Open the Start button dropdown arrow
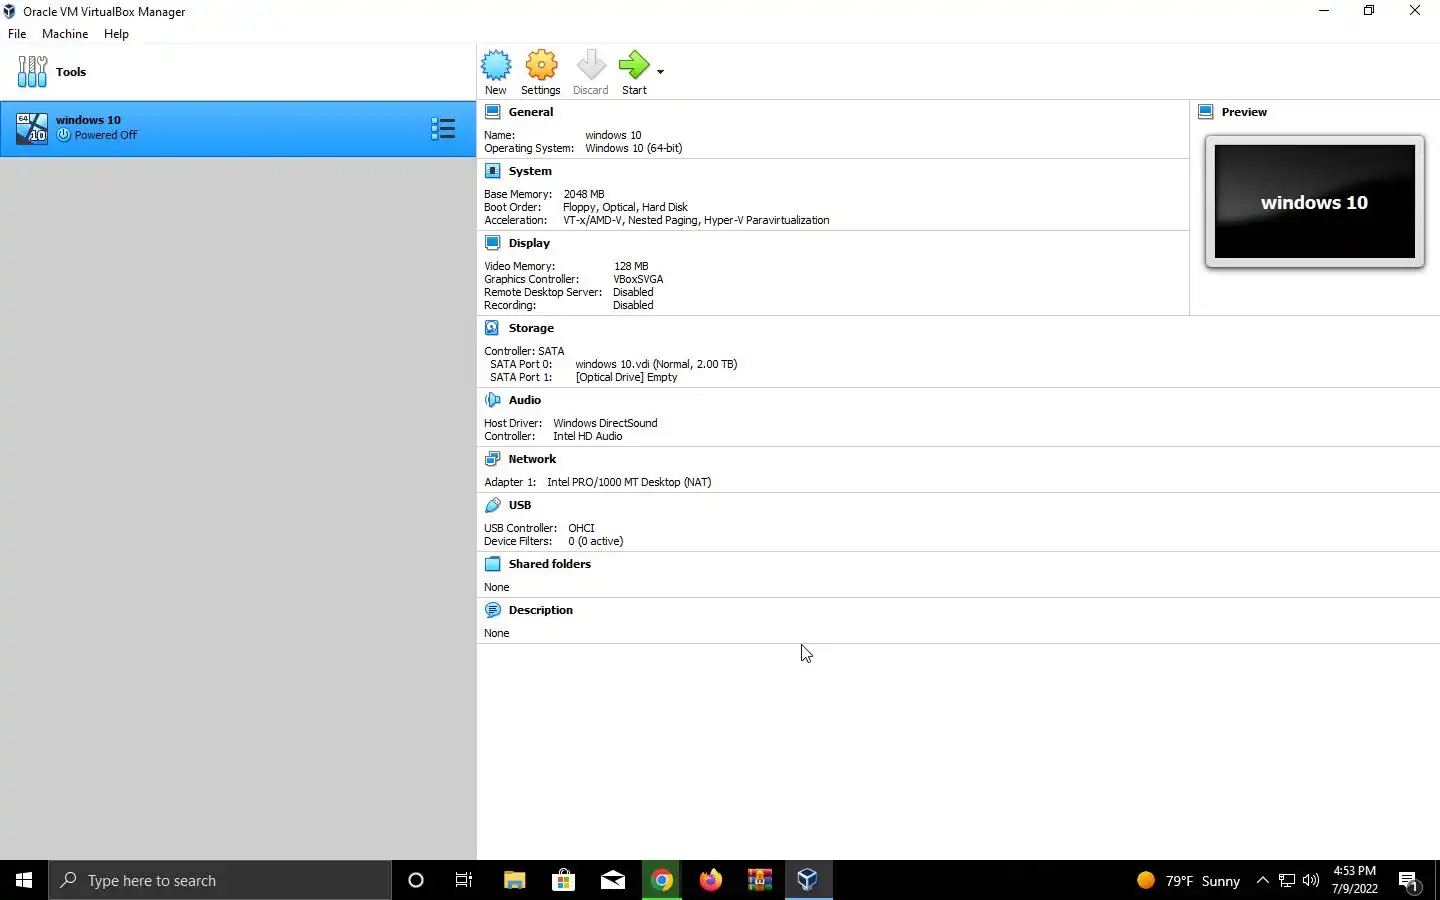Image resolution: width=1440 pixels, height=900 pixels. click(660, 72)
